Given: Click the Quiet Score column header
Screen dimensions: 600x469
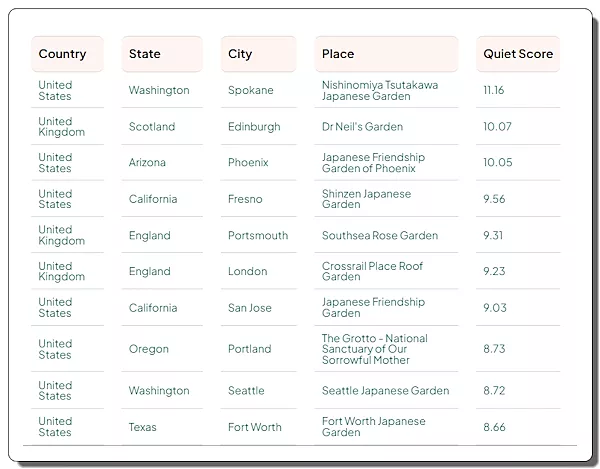Looking at the screenshot, I should point(518,54).
